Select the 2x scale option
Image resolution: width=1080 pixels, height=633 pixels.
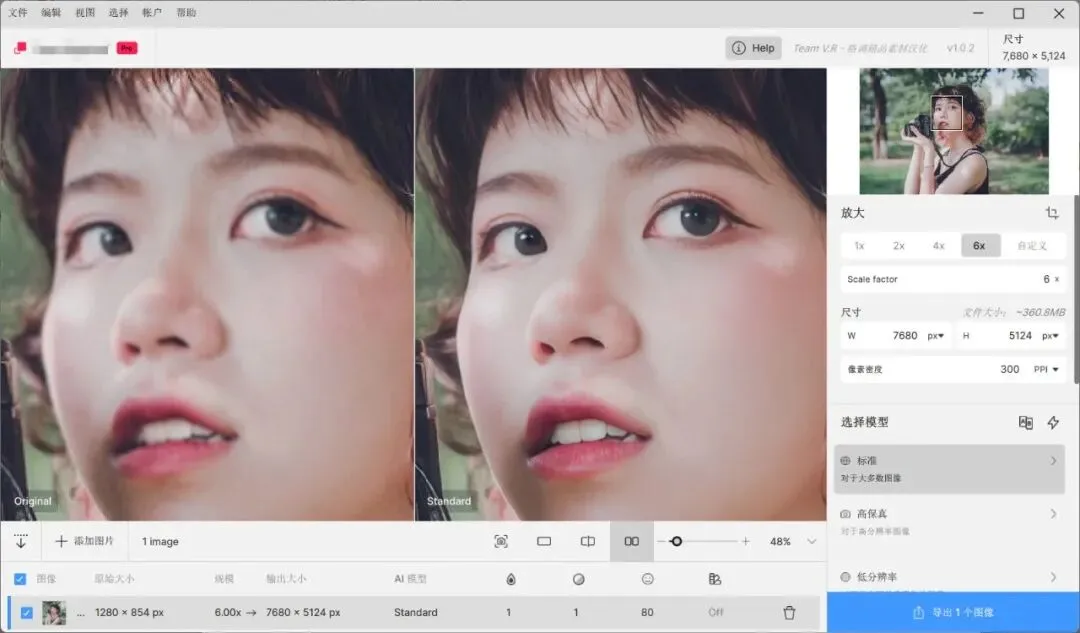pyautogui.click(x=899, y=246)
